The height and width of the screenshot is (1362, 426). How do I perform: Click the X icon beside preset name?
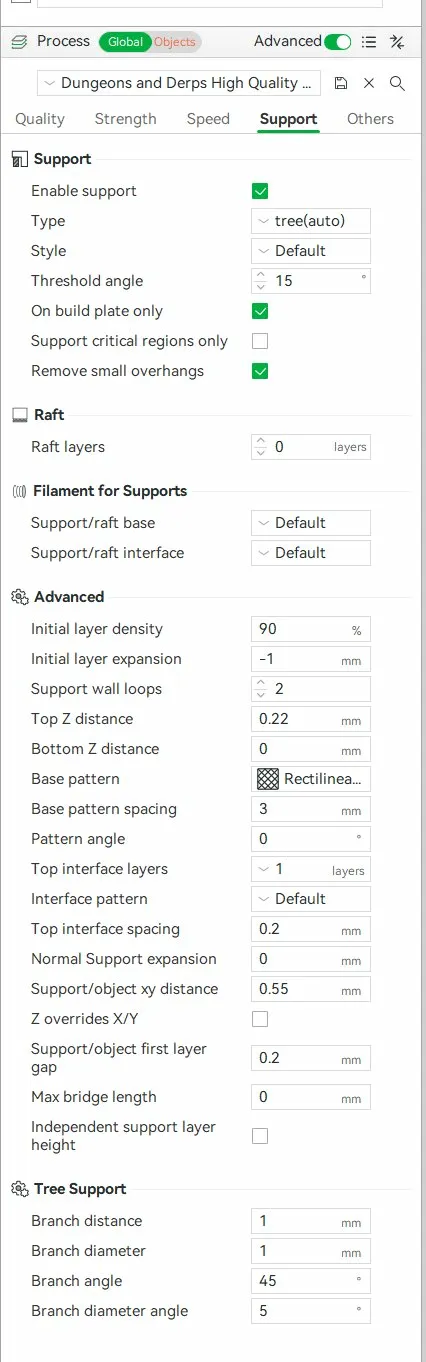(x=369, y=83)
